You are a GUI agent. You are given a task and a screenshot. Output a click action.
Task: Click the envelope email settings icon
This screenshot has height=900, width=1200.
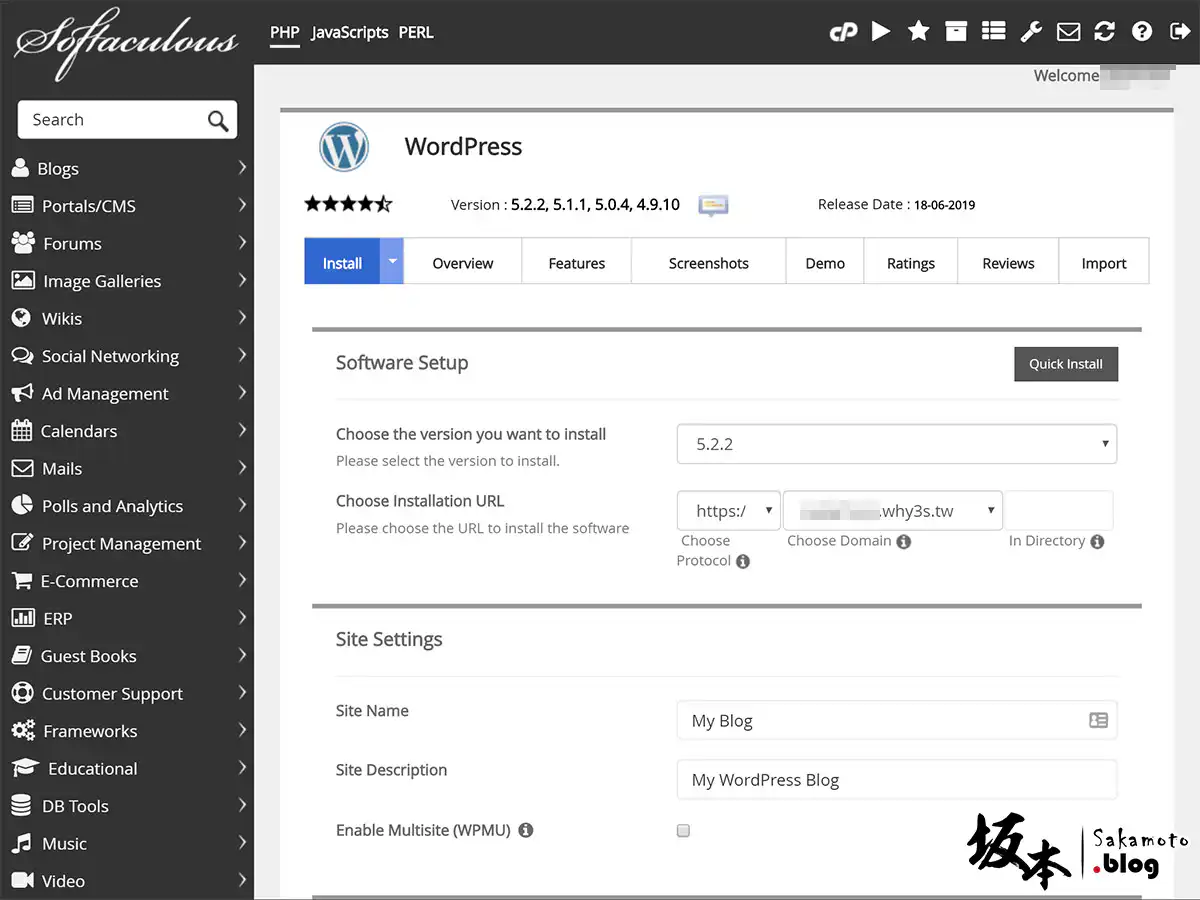pos(1068,32)
